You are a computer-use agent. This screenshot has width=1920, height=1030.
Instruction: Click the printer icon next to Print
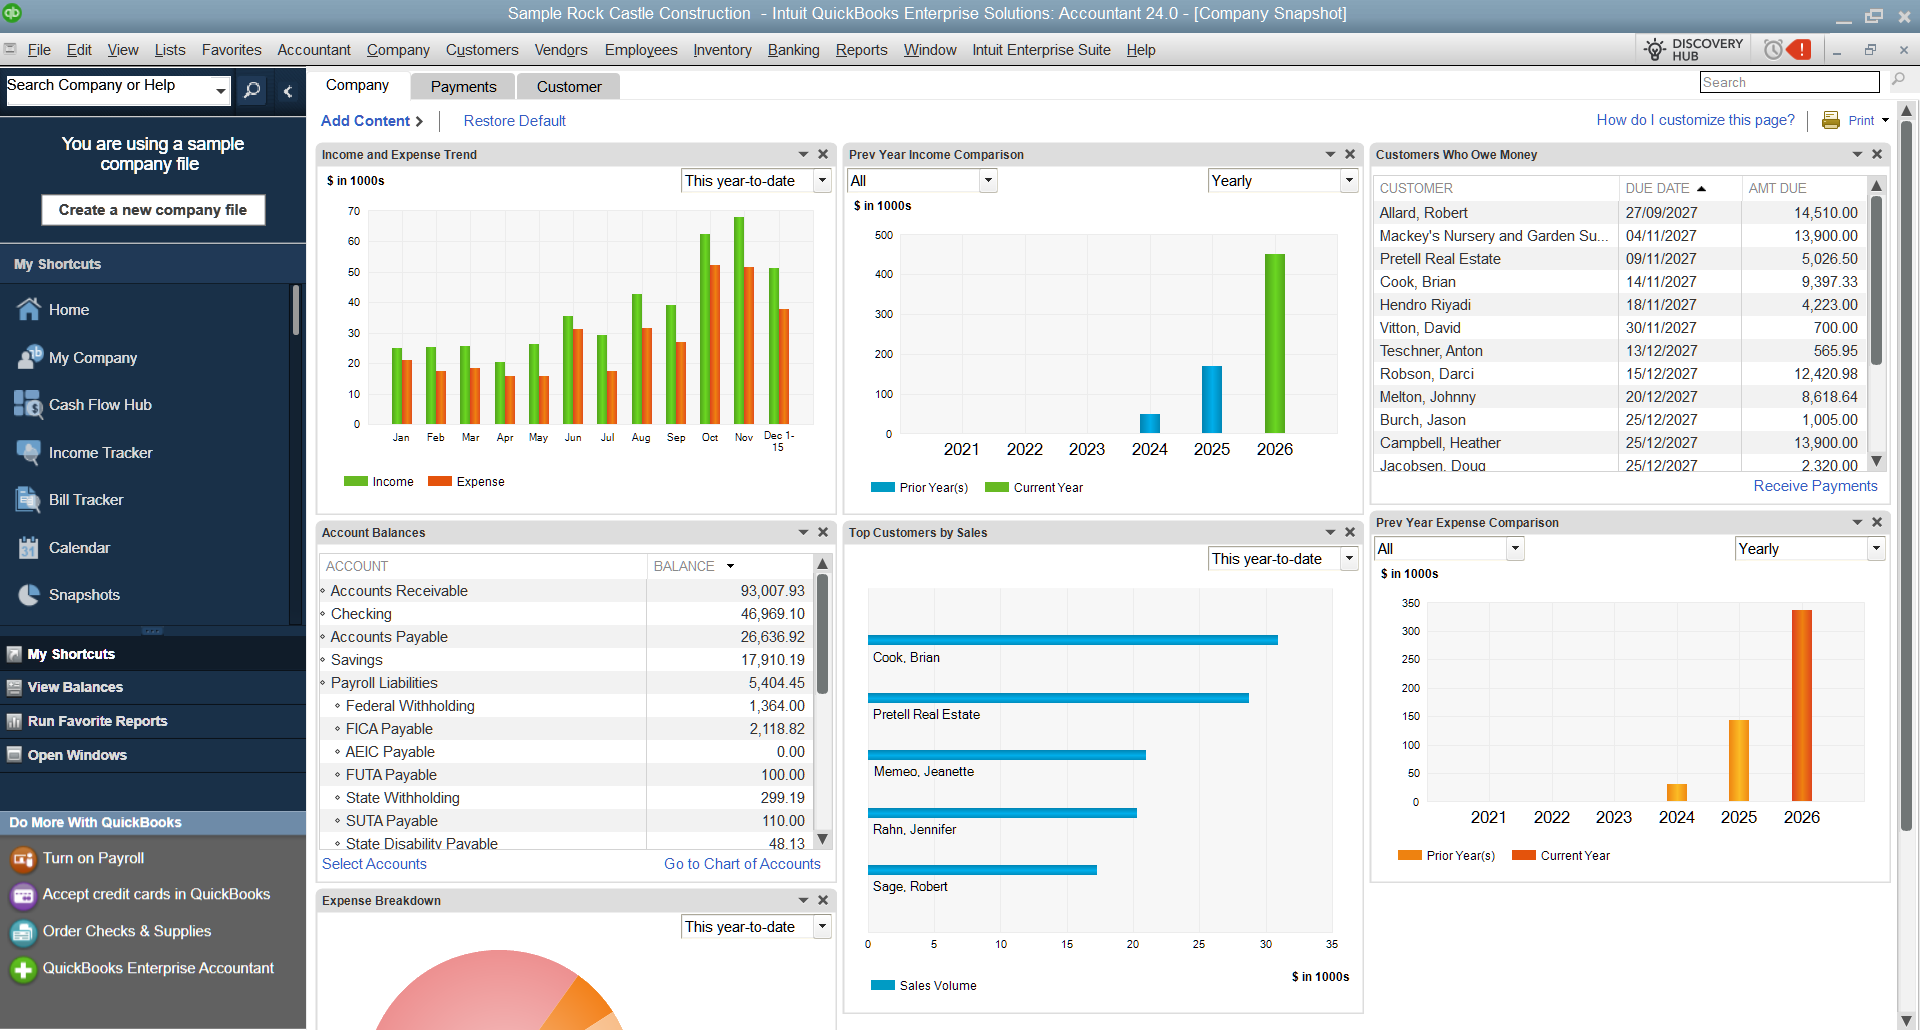[1831, 120]
